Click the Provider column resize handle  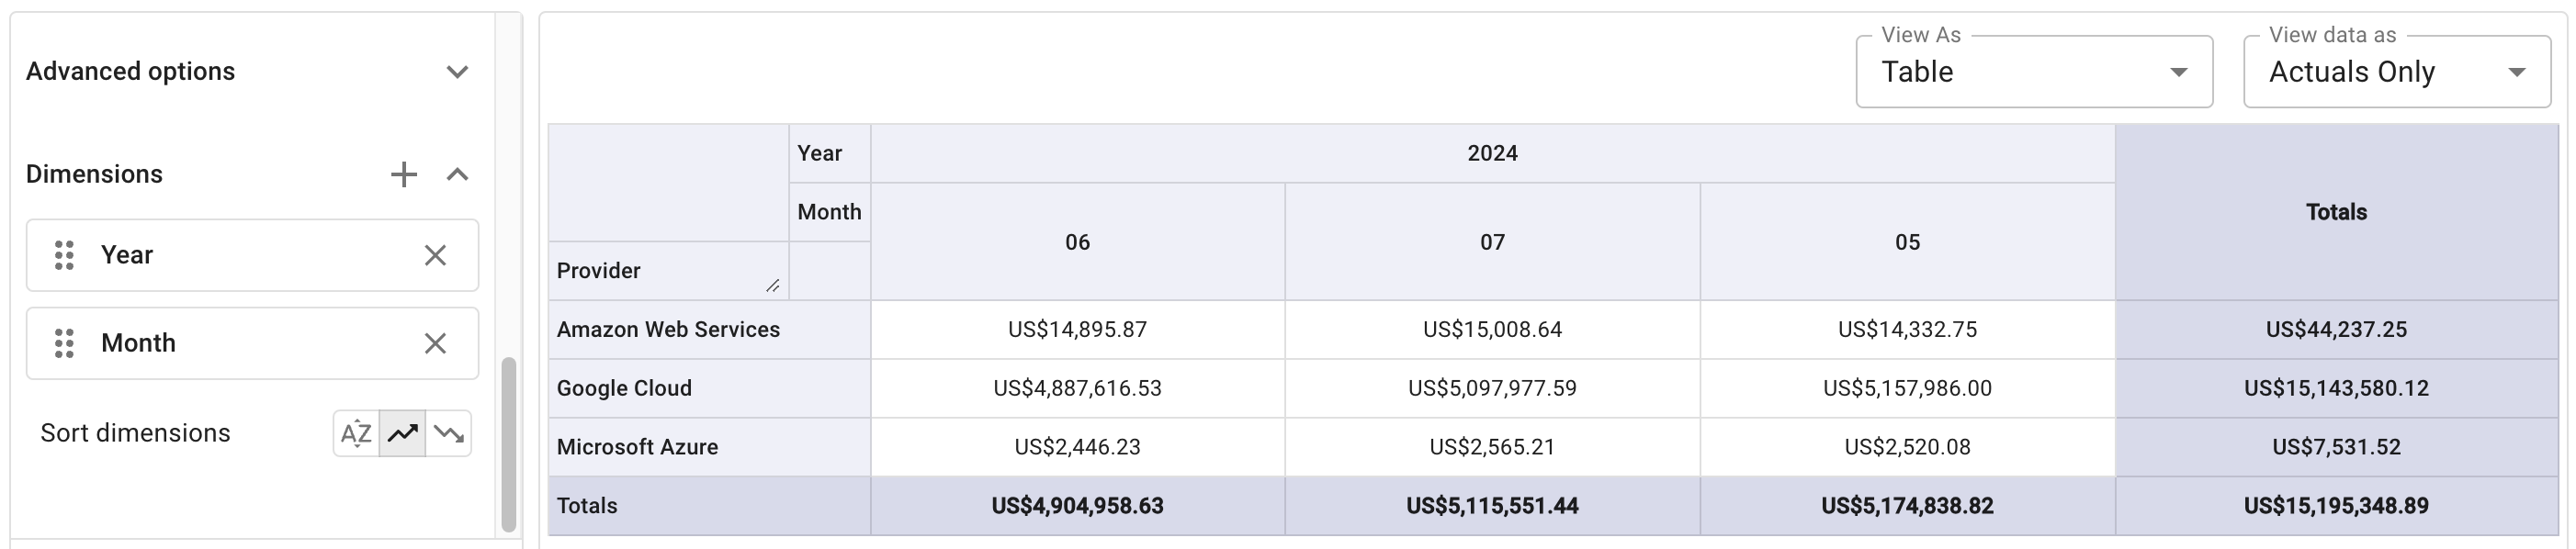pyautogui.click(x=773, y=286)
